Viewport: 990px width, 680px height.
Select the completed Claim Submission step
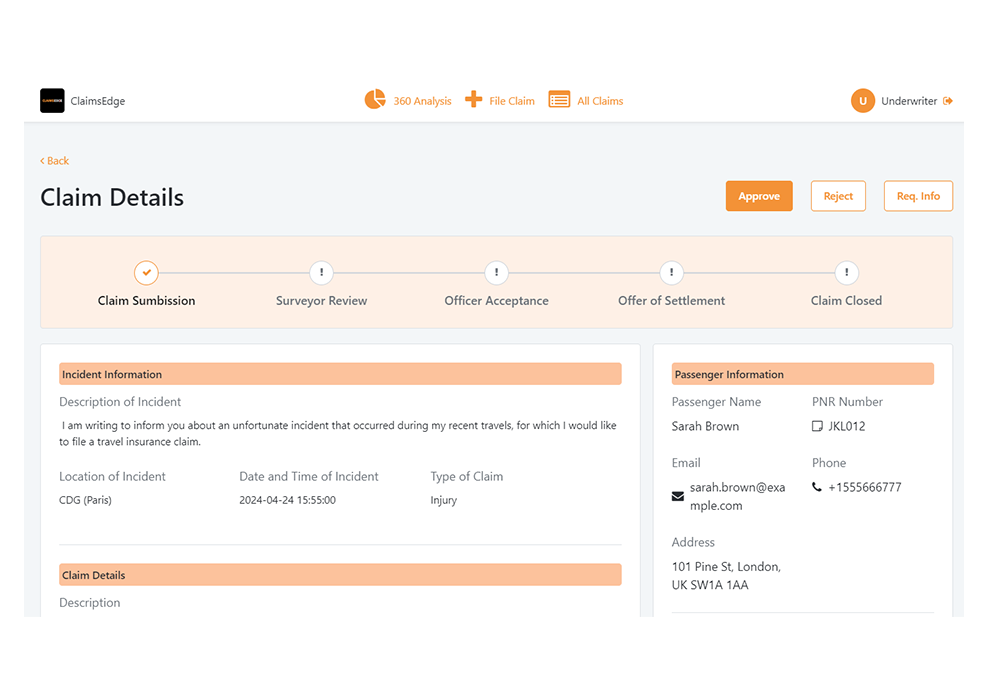146,273
